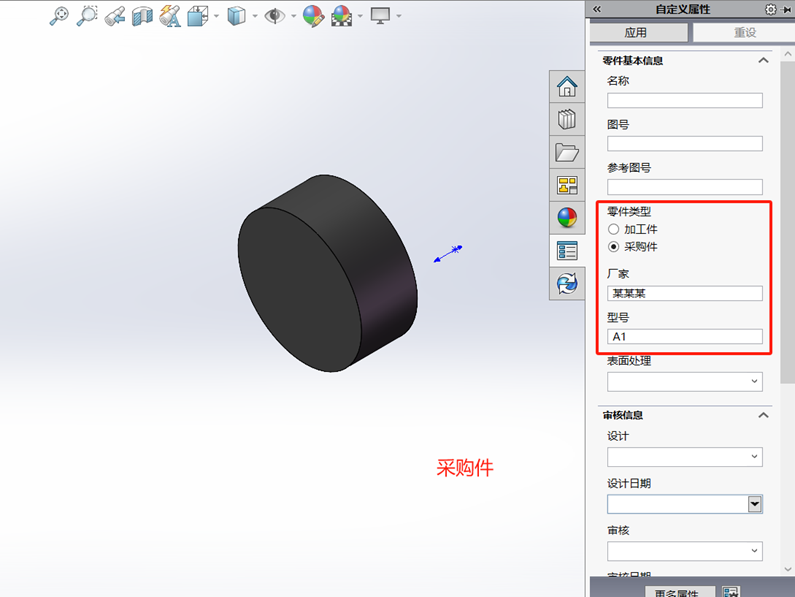Switch to the Custom Properties tab
The image size is (795, 597).
[567, 251]
